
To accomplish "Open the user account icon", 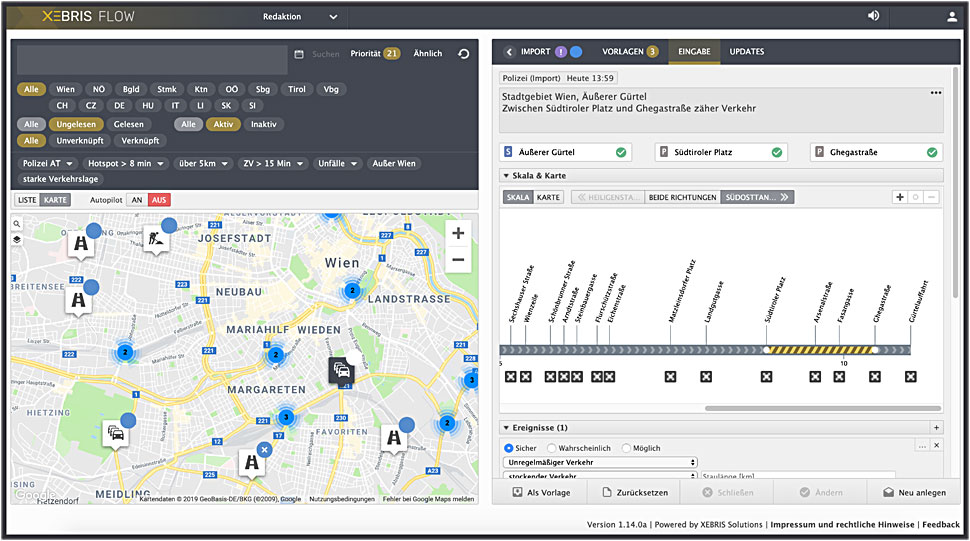I will [x=951, y=16].
